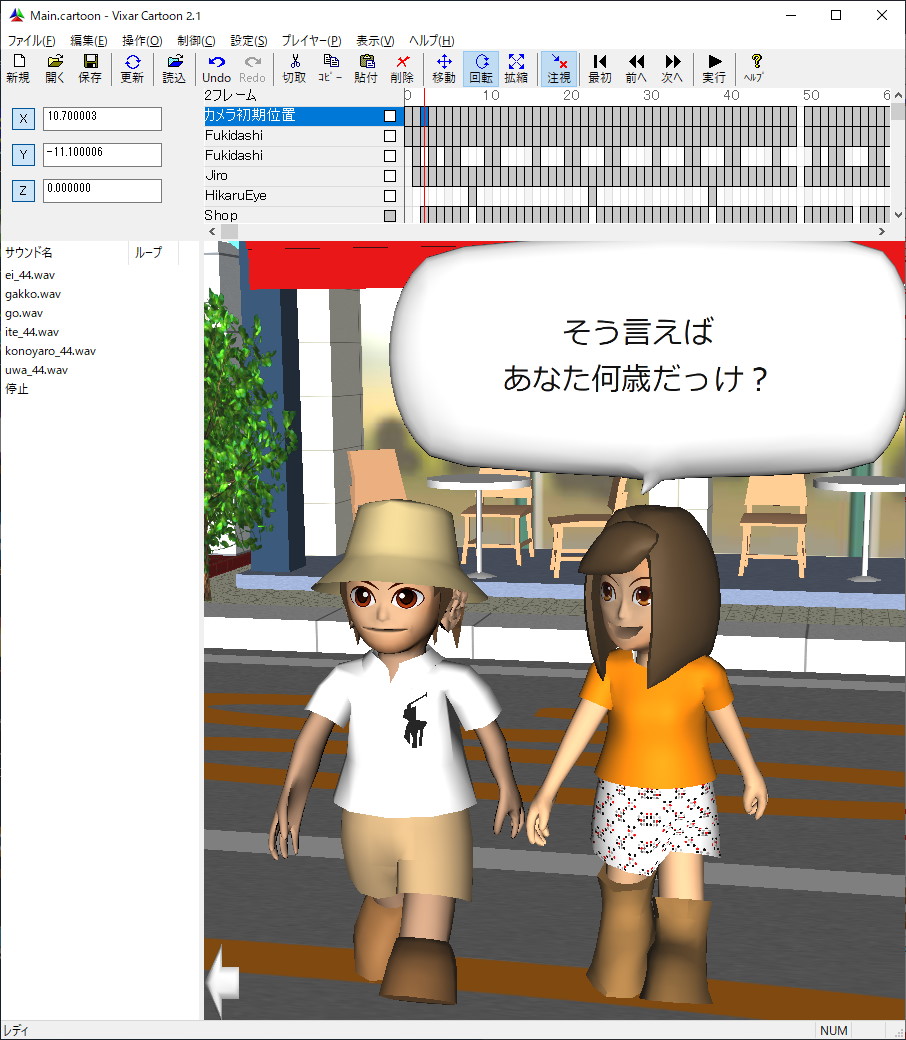The height and width of the screenshot is (1040, 906).
Task: Click the Y coordinate value field
Action: (x=102, y=155)
